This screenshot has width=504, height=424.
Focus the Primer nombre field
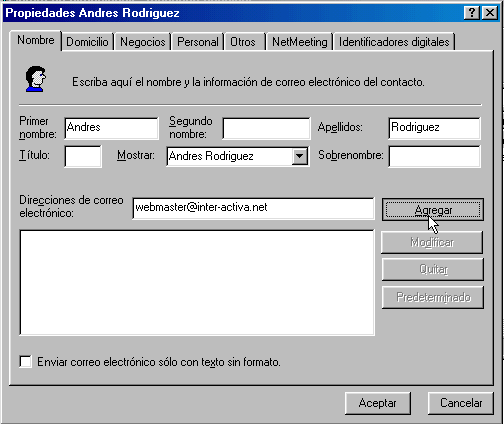pyautogui.click(x=111, y=128)
